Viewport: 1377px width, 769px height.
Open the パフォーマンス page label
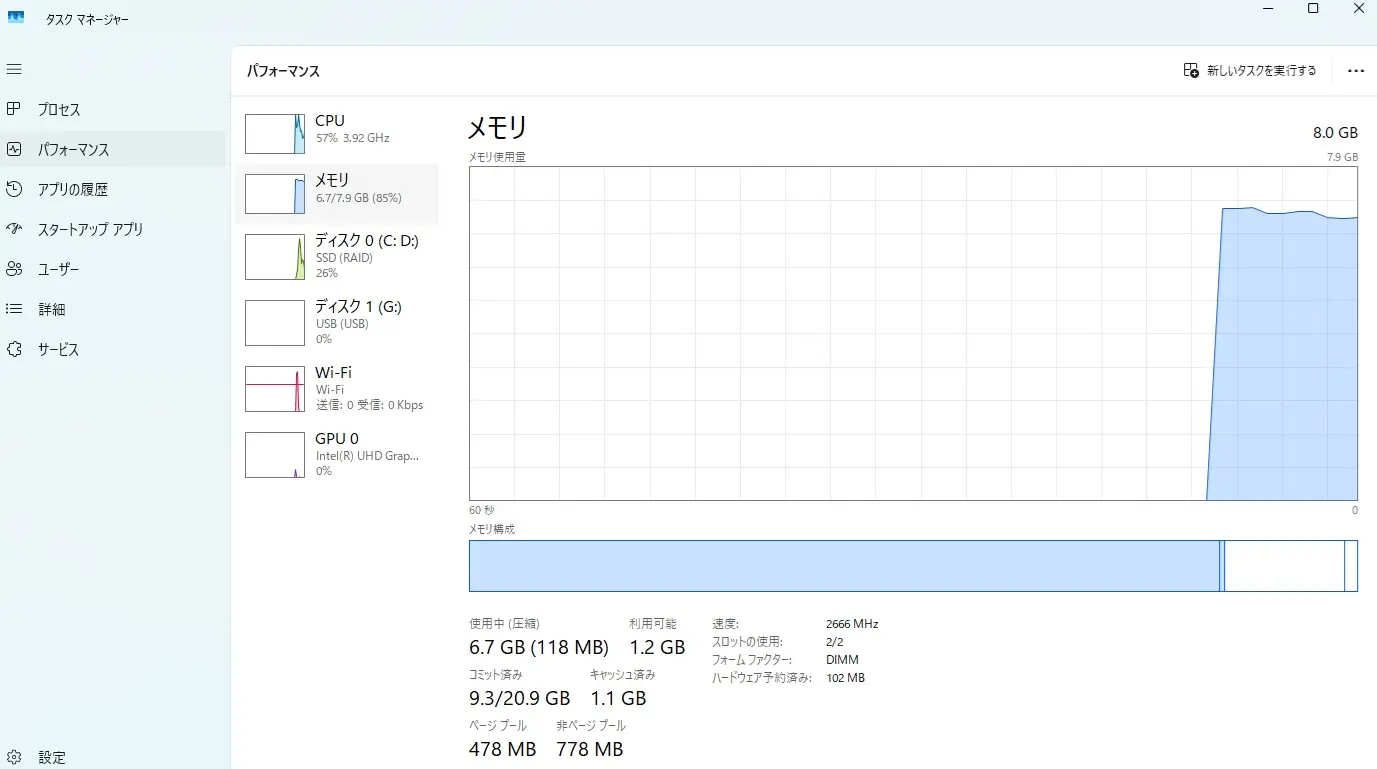[x=74, y=150]
